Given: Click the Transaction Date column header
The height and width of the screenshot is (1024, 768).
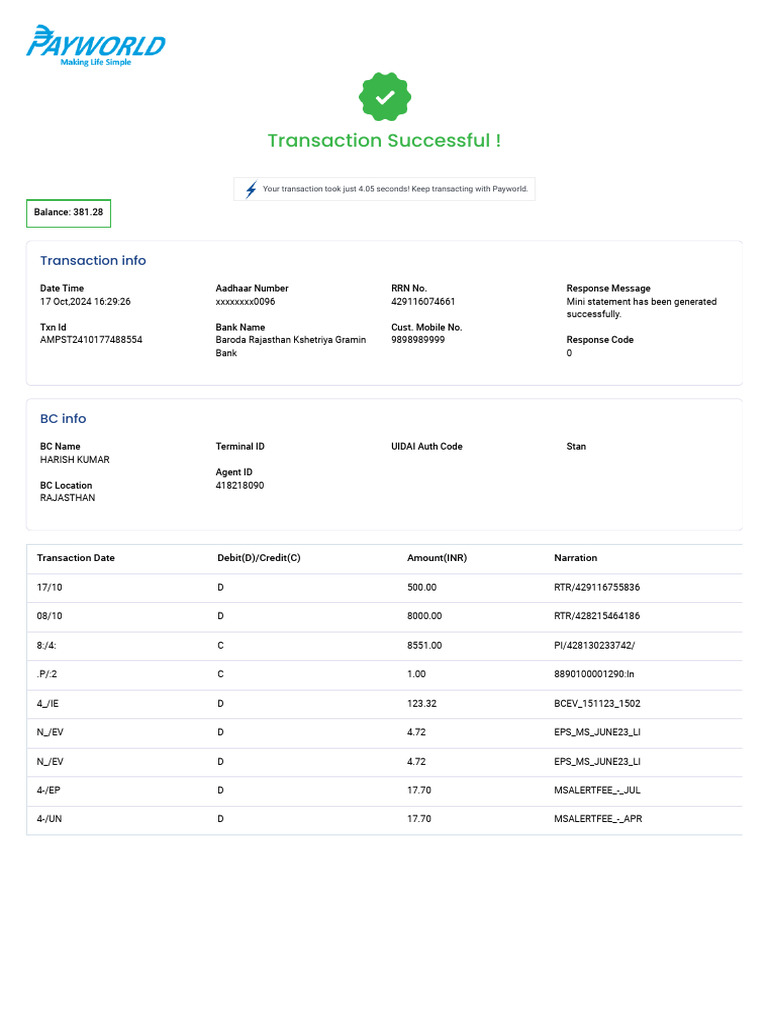Looking at the screenshot, I should click(x=76, y=558).
